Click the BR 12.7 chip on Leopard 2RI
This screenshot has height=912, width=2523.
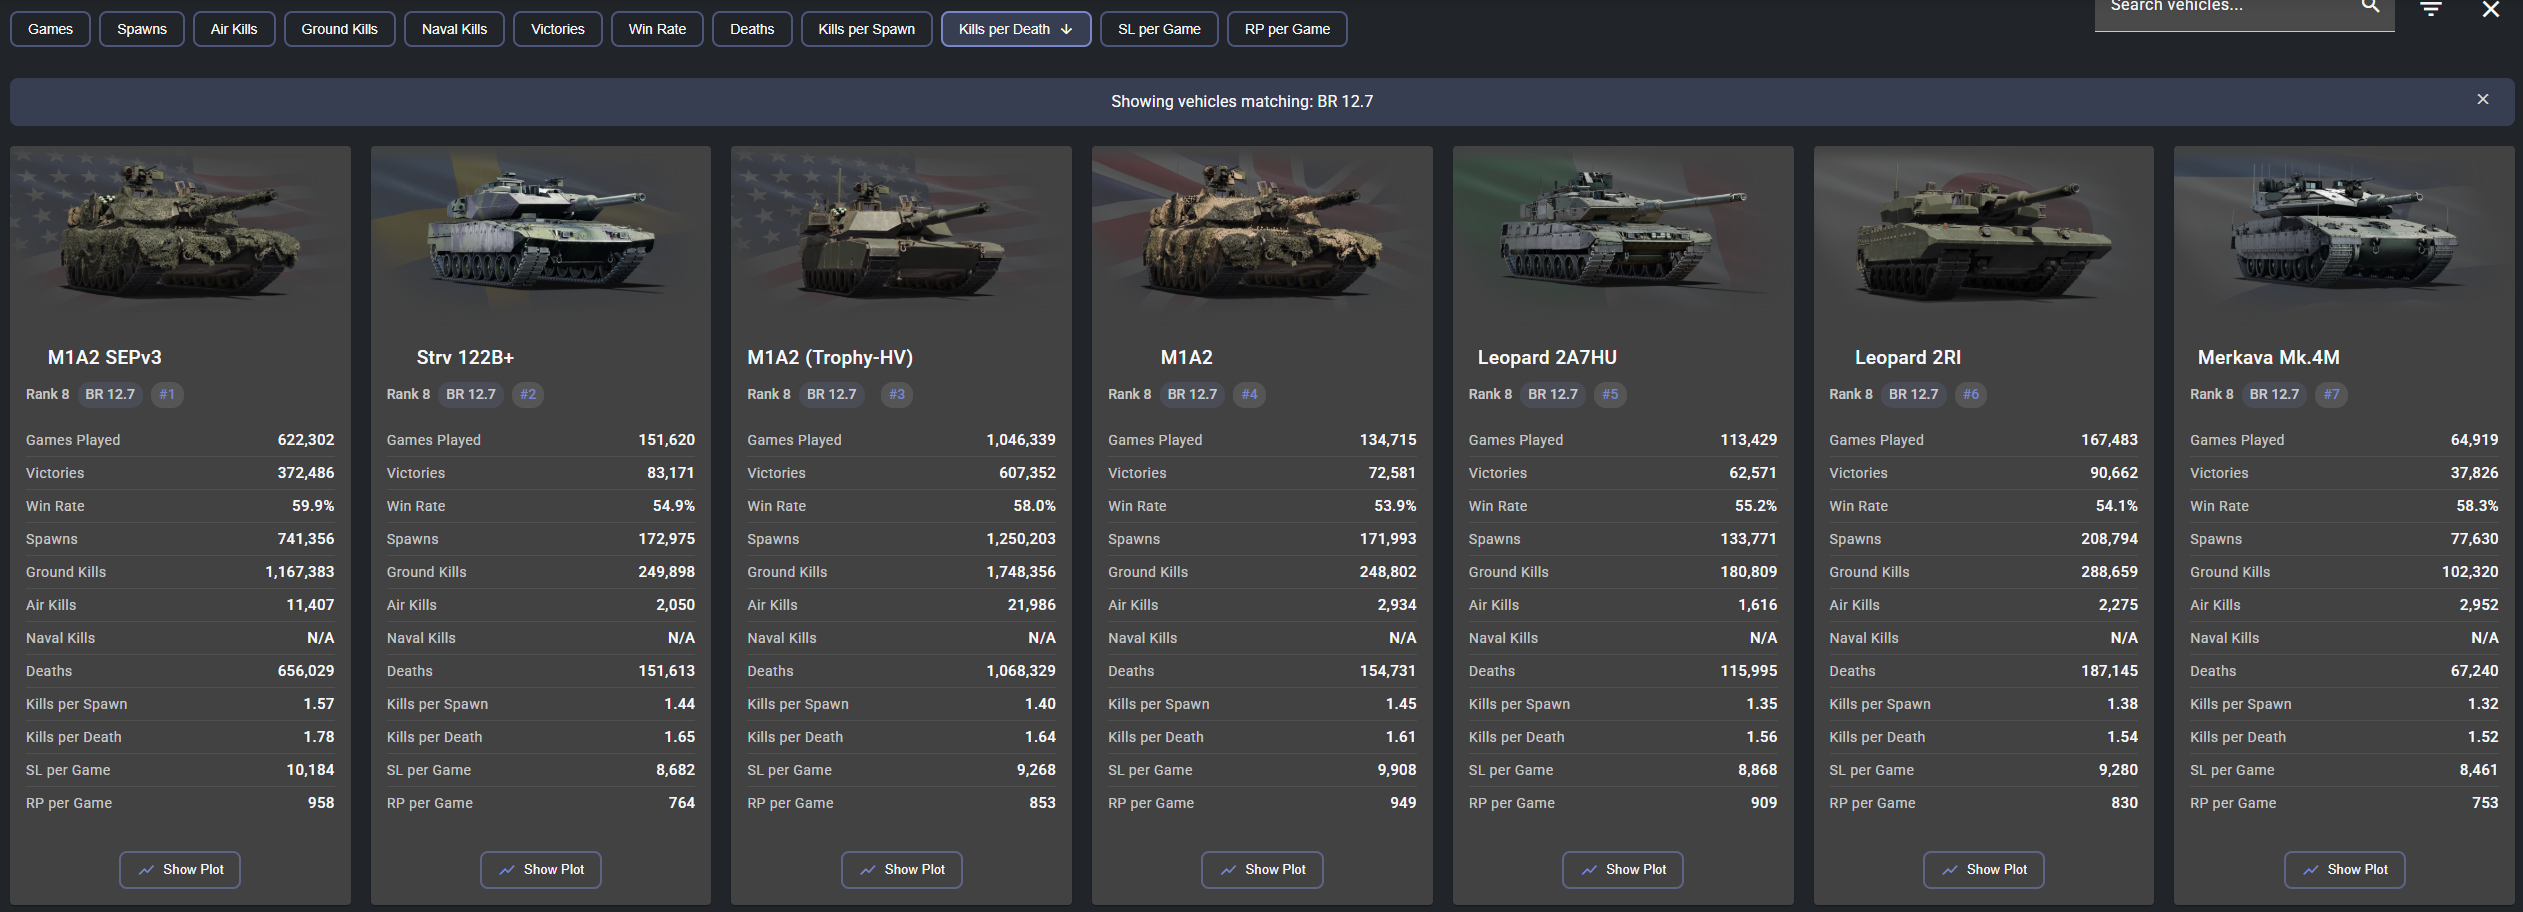pos(1913,394)
